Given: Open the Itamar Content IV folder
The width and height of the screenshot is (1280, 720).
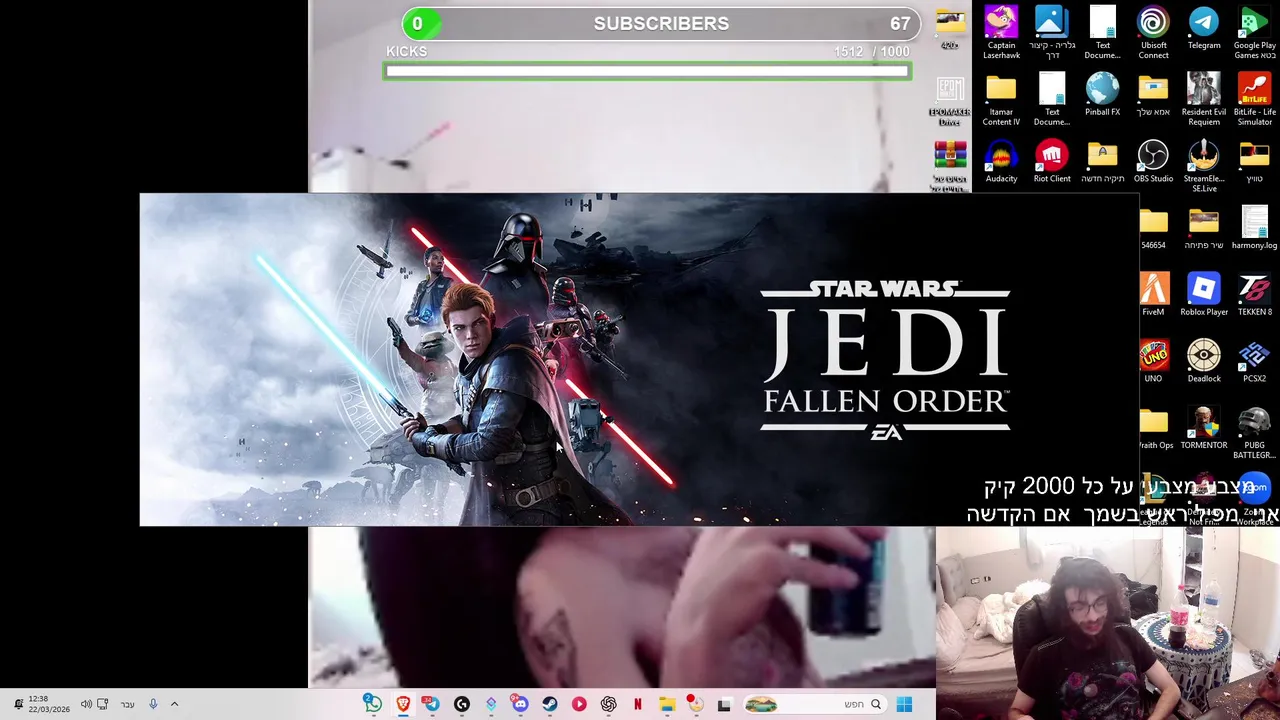Looking at the screenshot, I should (x=1001, y=99).
